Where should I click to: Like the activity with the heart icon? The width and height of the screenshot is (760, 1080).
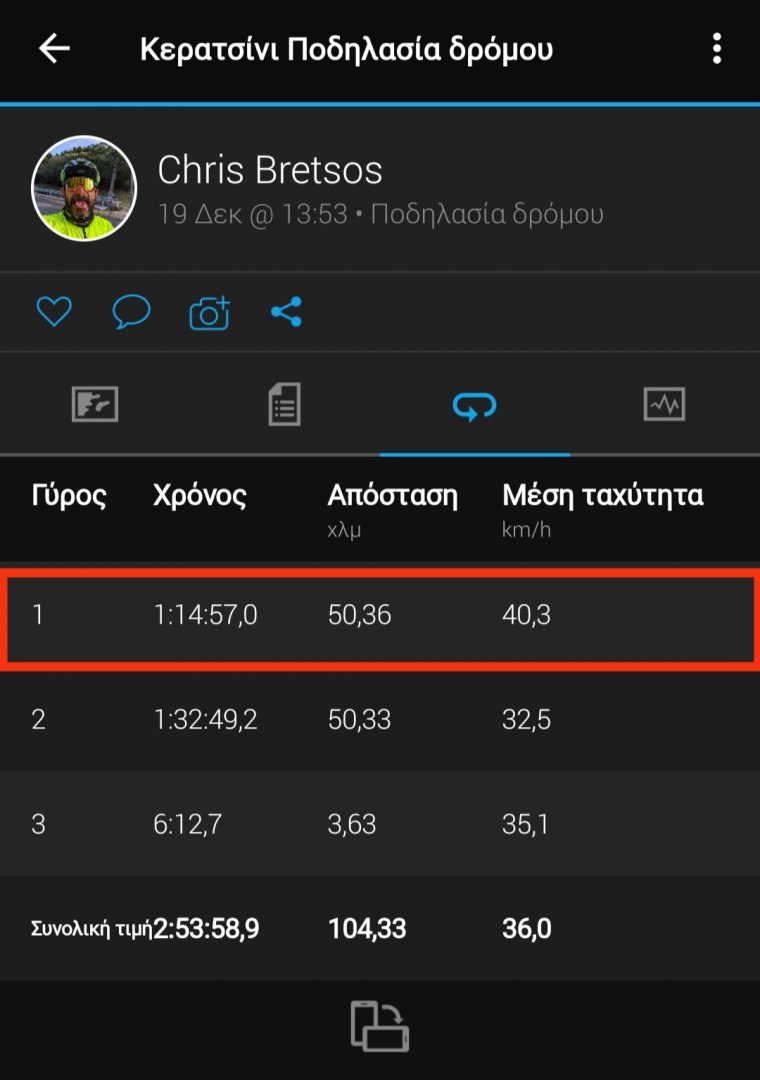point(54,313)
